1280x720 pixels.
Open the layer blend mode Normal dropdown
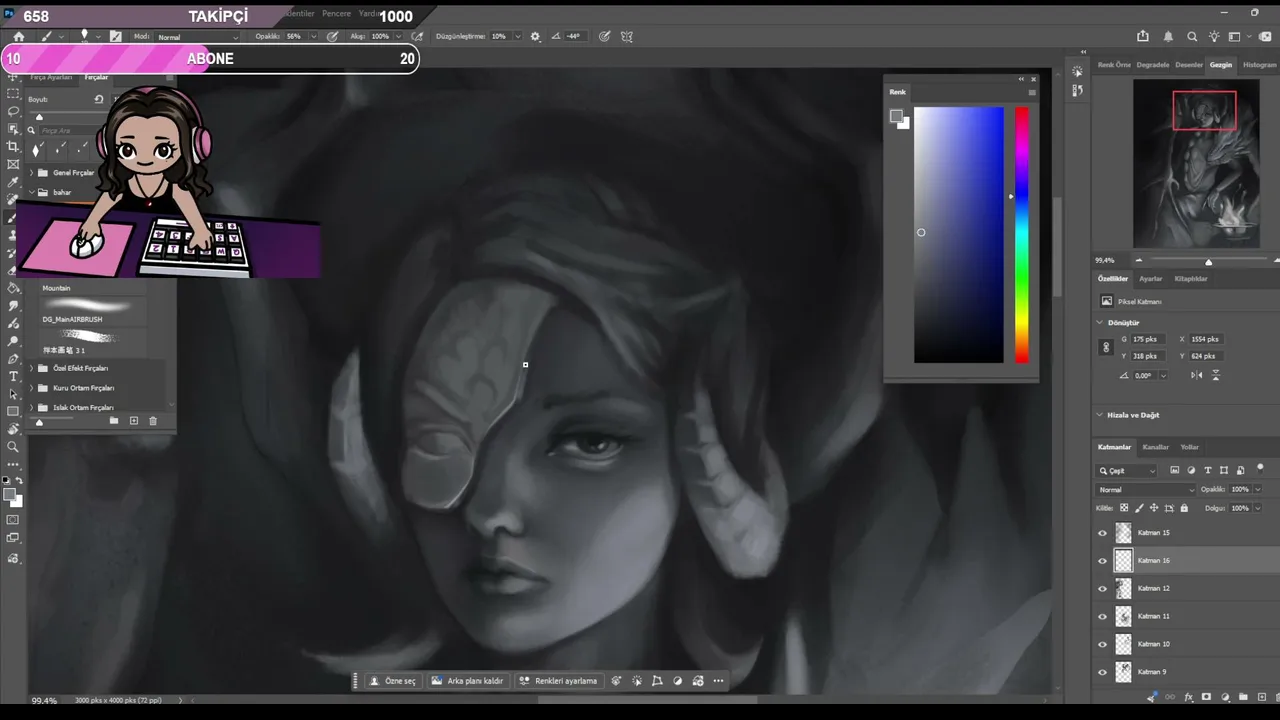point(1146,490)
